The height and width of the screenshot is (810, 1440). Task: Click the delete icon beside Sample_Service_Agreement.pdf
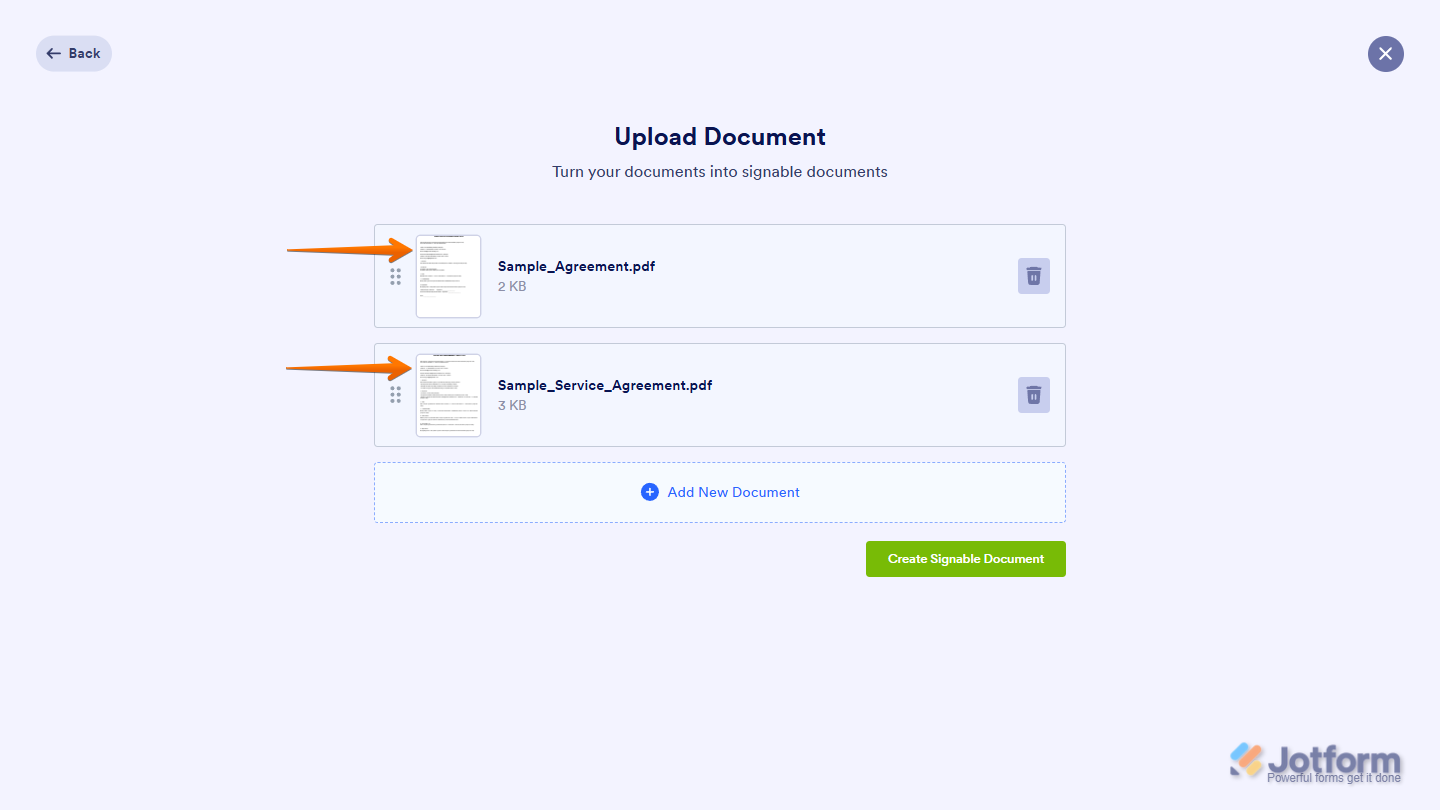coord(1033,395)
